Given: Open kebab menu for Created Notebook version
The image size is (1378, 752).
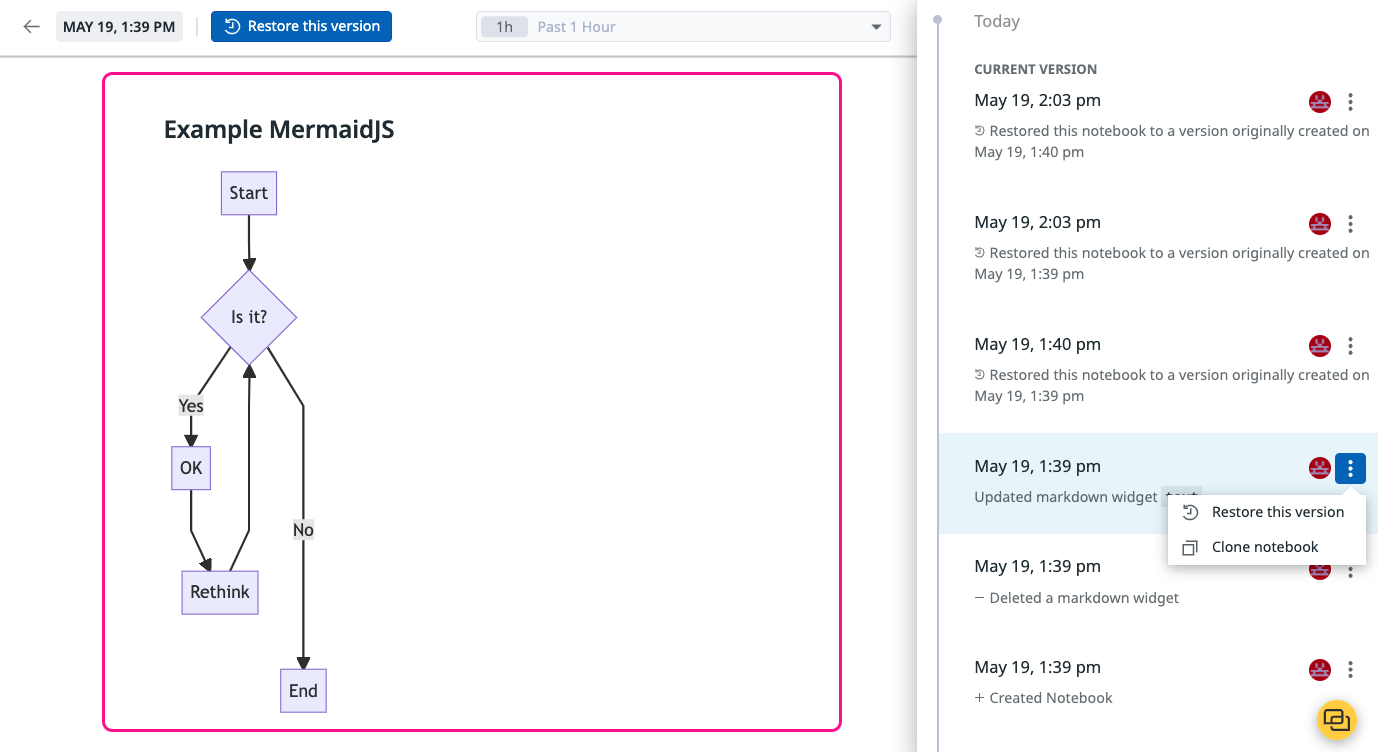Looking at the screenshot, I should [x=1350, y=670].
